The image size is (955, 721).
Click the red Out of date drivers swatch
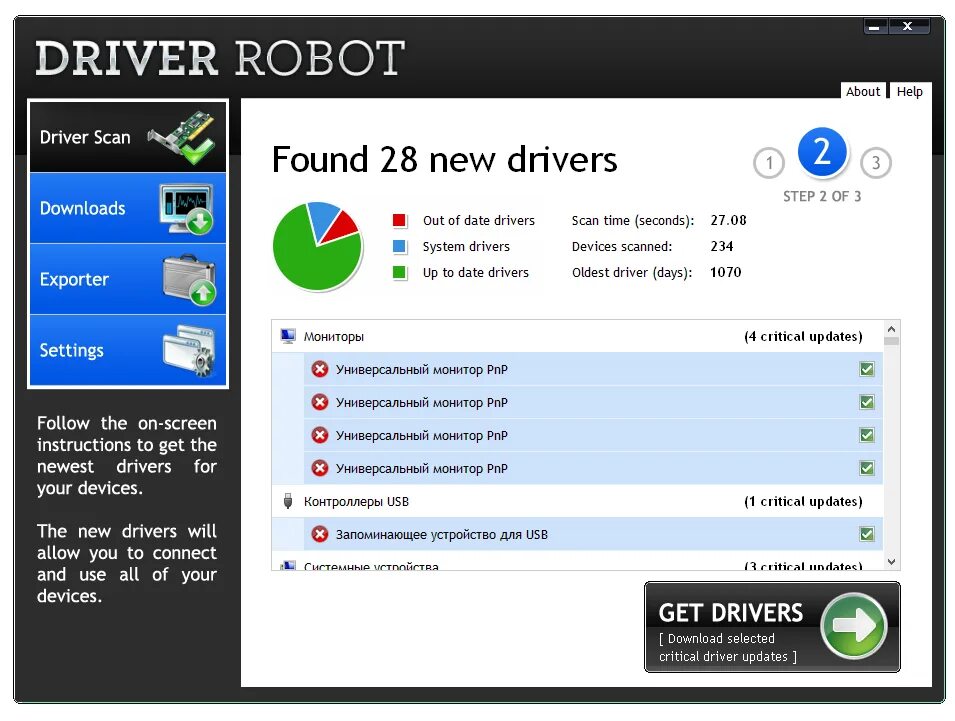[400, 220]
